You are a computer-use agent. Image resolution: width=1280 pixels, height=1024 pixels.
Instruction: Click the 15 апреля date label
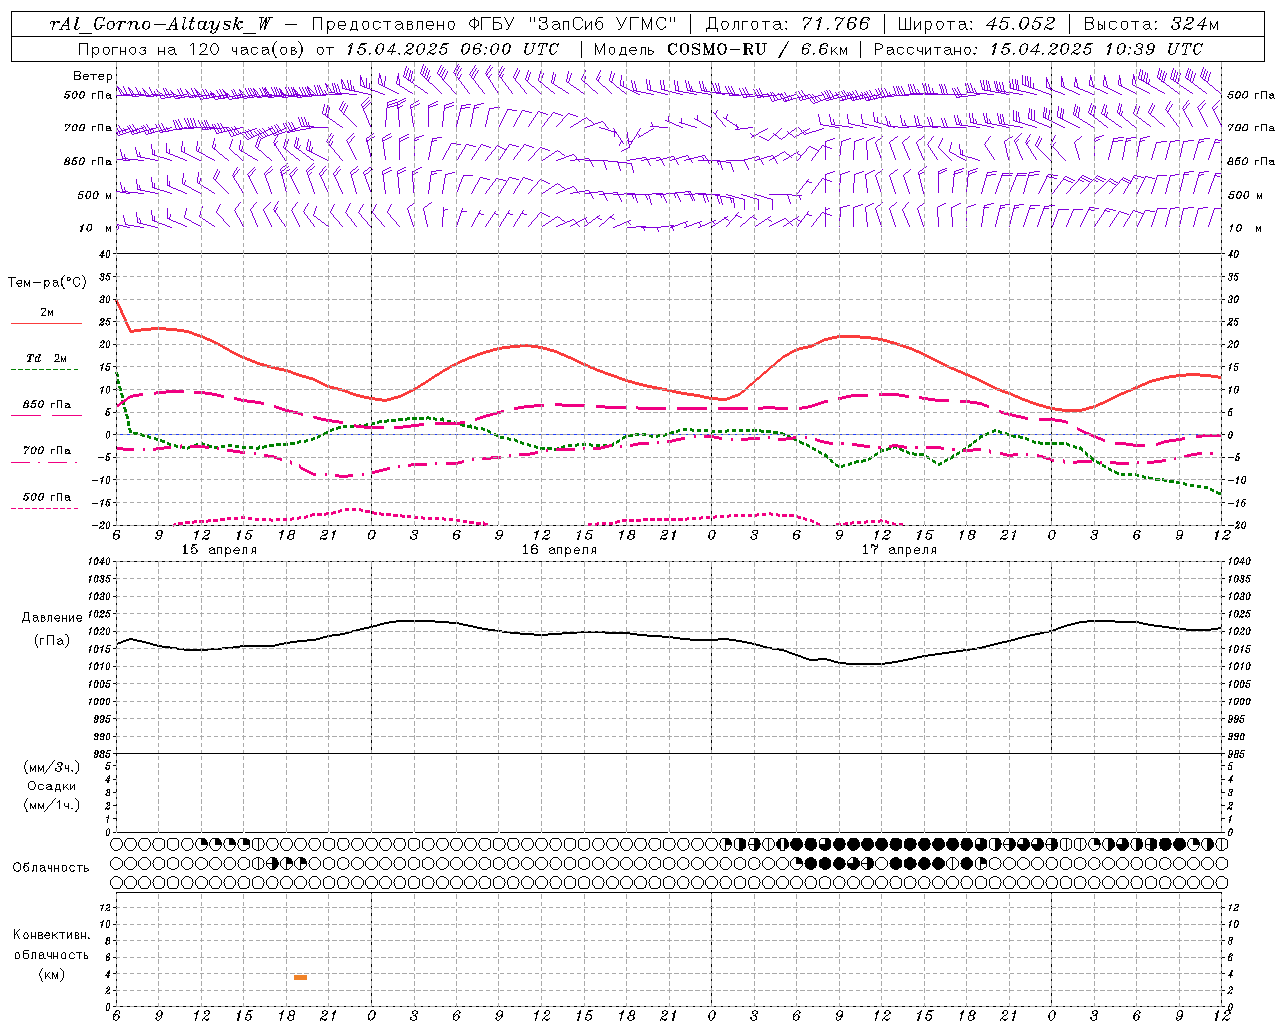pos(218,550)
